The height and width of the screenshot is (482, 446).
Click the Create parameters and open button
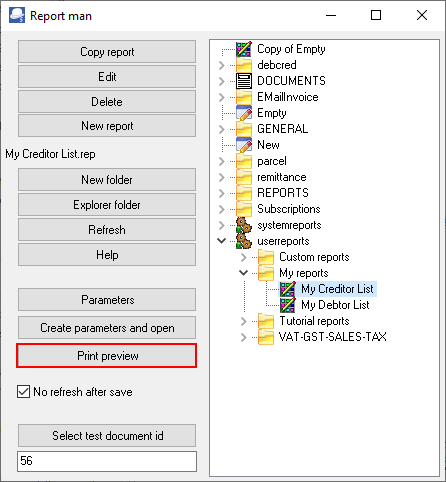coord(107,328)
